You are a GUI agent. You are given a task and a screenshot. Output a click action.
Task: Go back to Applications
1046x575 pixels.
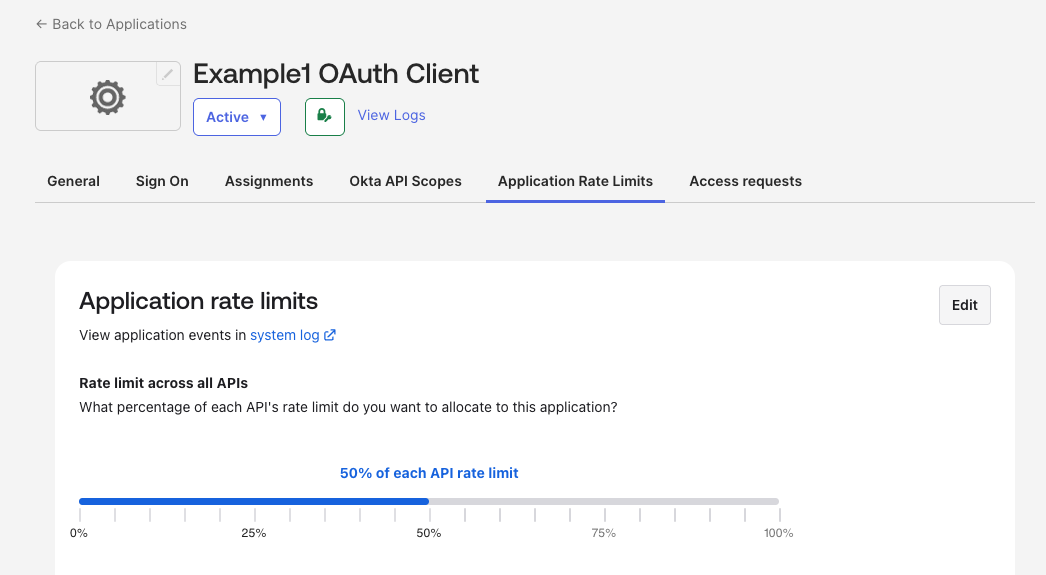point(111,24)
